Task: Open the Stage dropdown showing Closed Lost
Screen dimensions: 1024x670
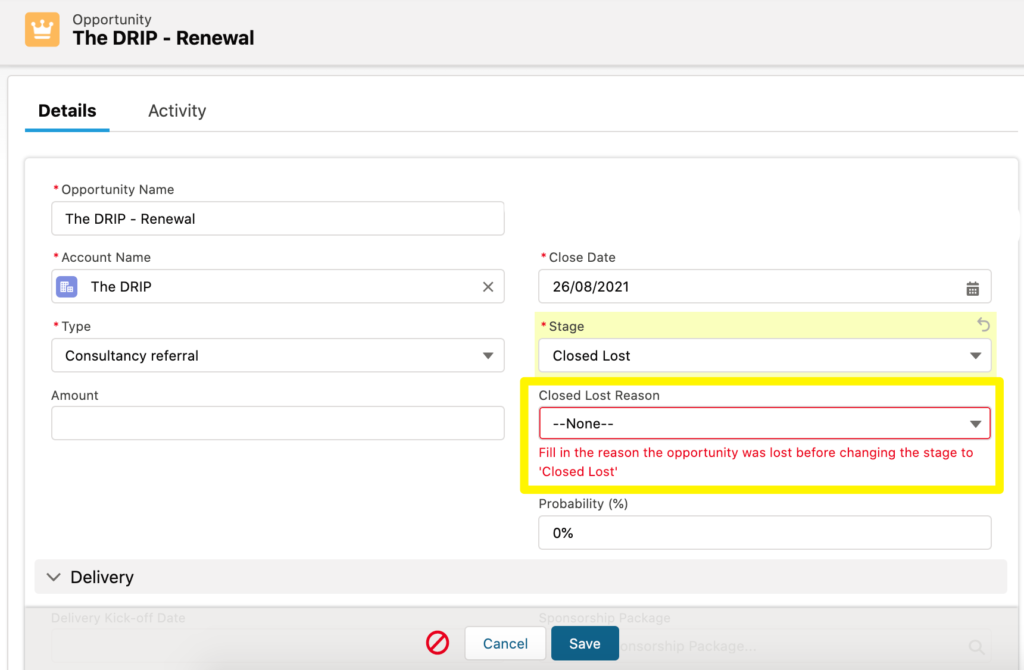Action: (x=765, y=355)
